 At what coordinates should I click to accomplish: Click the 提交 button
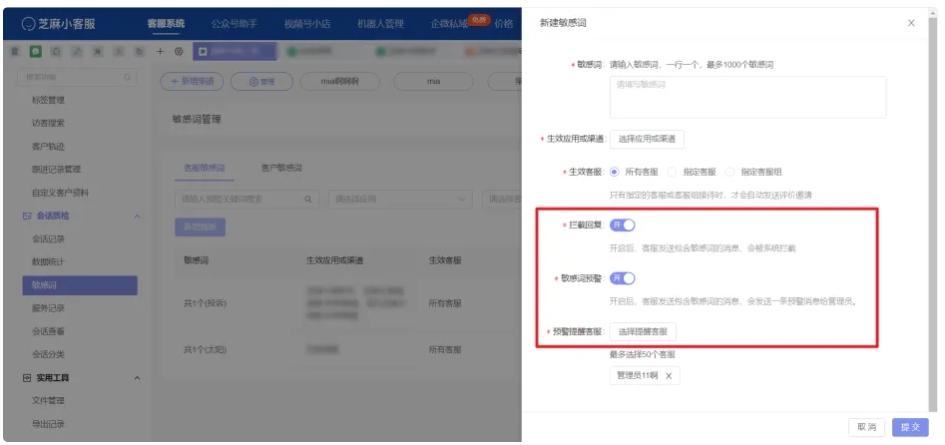coord(910,427)
